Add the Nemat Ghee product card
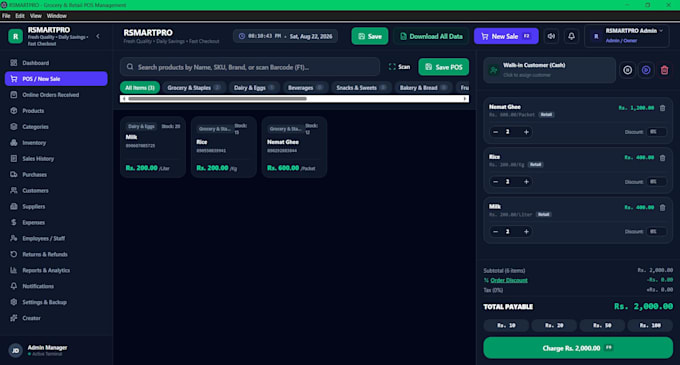Viewport: 680px width, 365px height. pos(294,147)
